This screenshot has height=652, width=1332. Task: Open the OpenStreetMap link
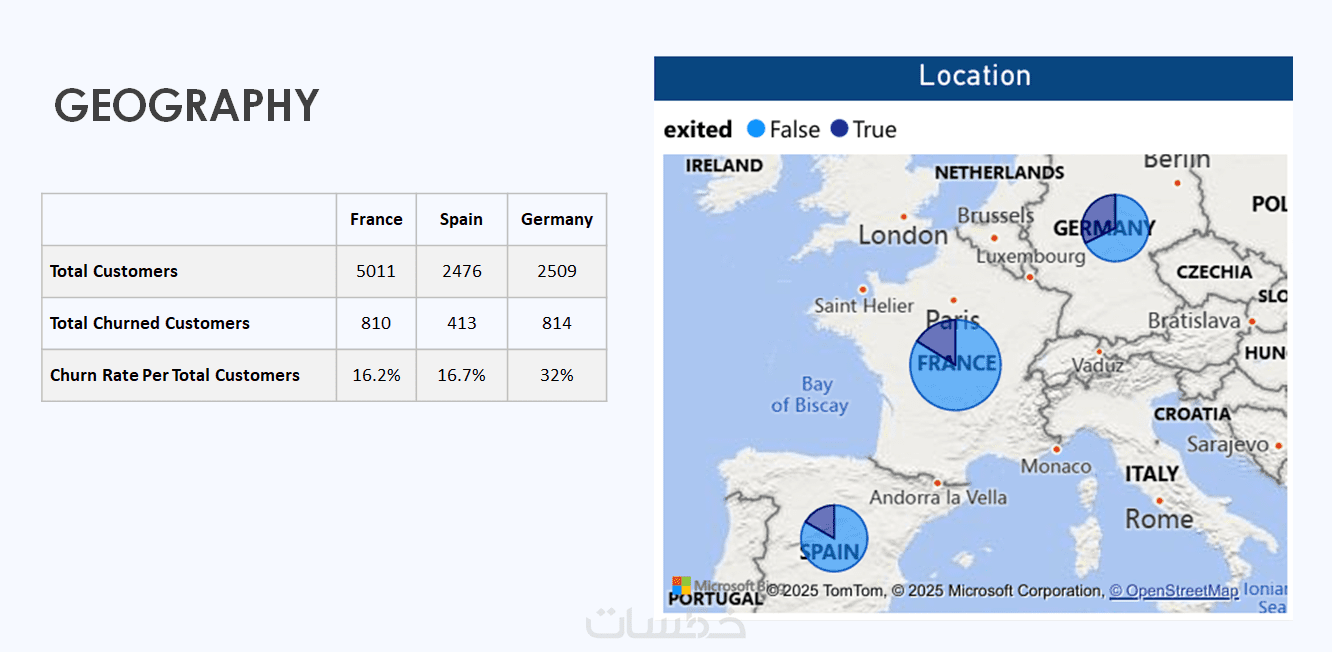[1174, 591]
